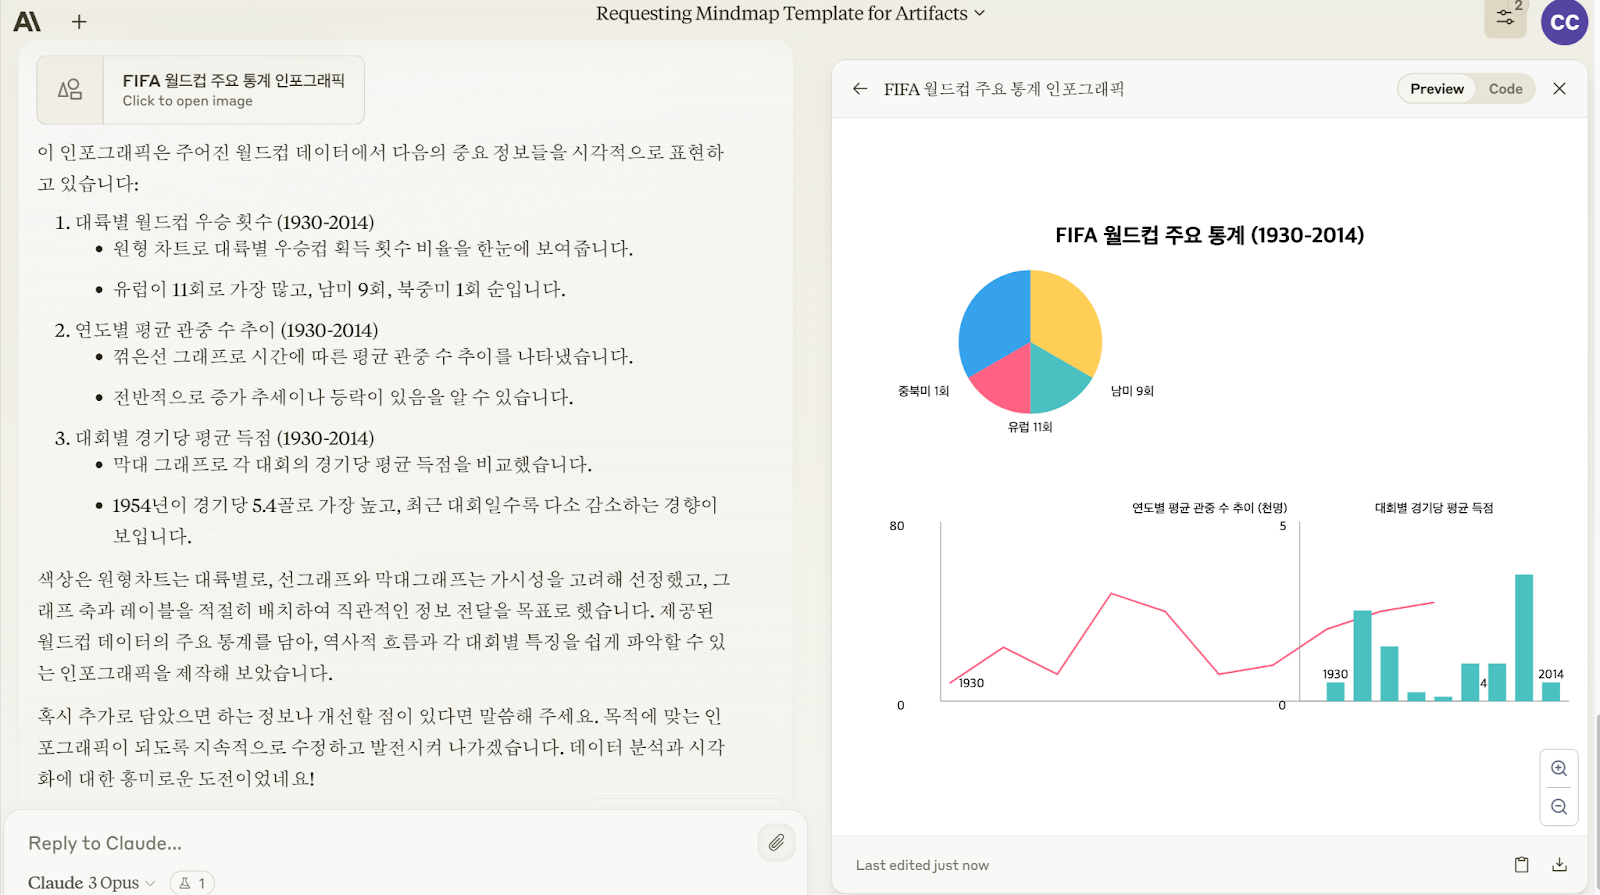The height and width of the screenshot is (895, 1600).
Task: Open the FIFA 월드컵 infographic artifact card
Action: [201, 90]
